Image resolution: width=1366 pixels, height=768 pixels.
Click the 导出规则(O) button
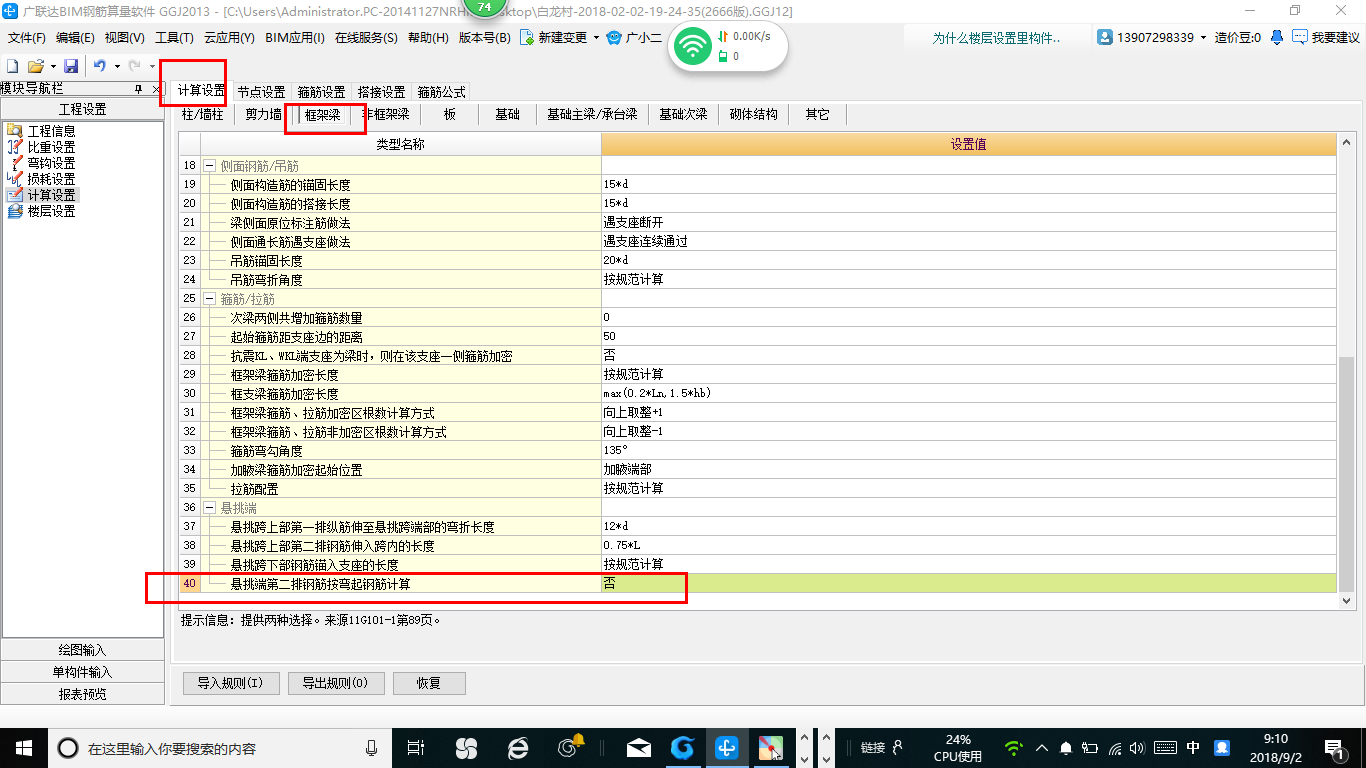point(335,684)
